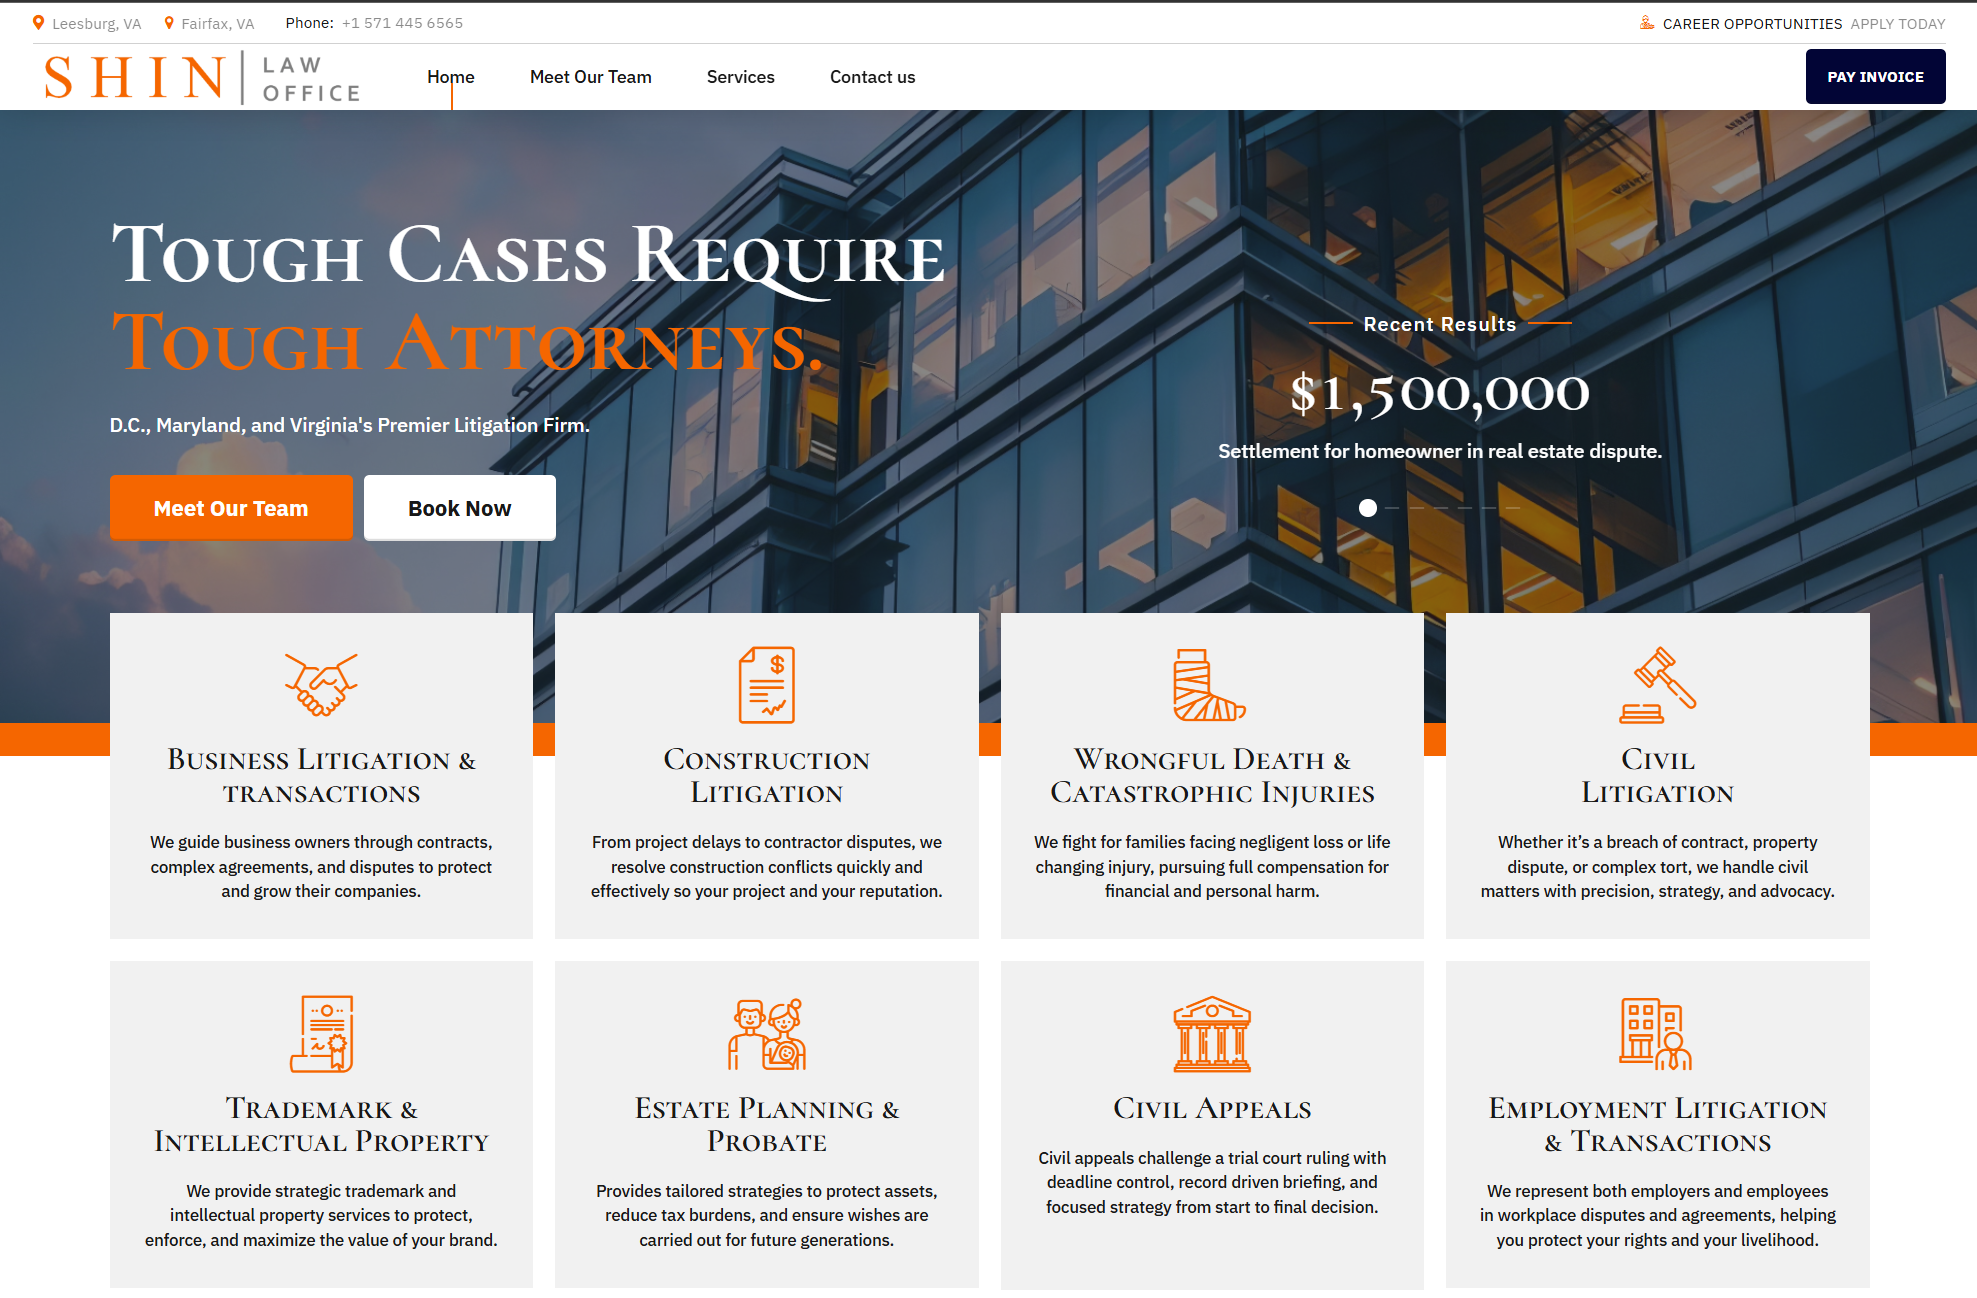
Task: Click the handshake icon for Business Litigation
Action: point(321,686)
